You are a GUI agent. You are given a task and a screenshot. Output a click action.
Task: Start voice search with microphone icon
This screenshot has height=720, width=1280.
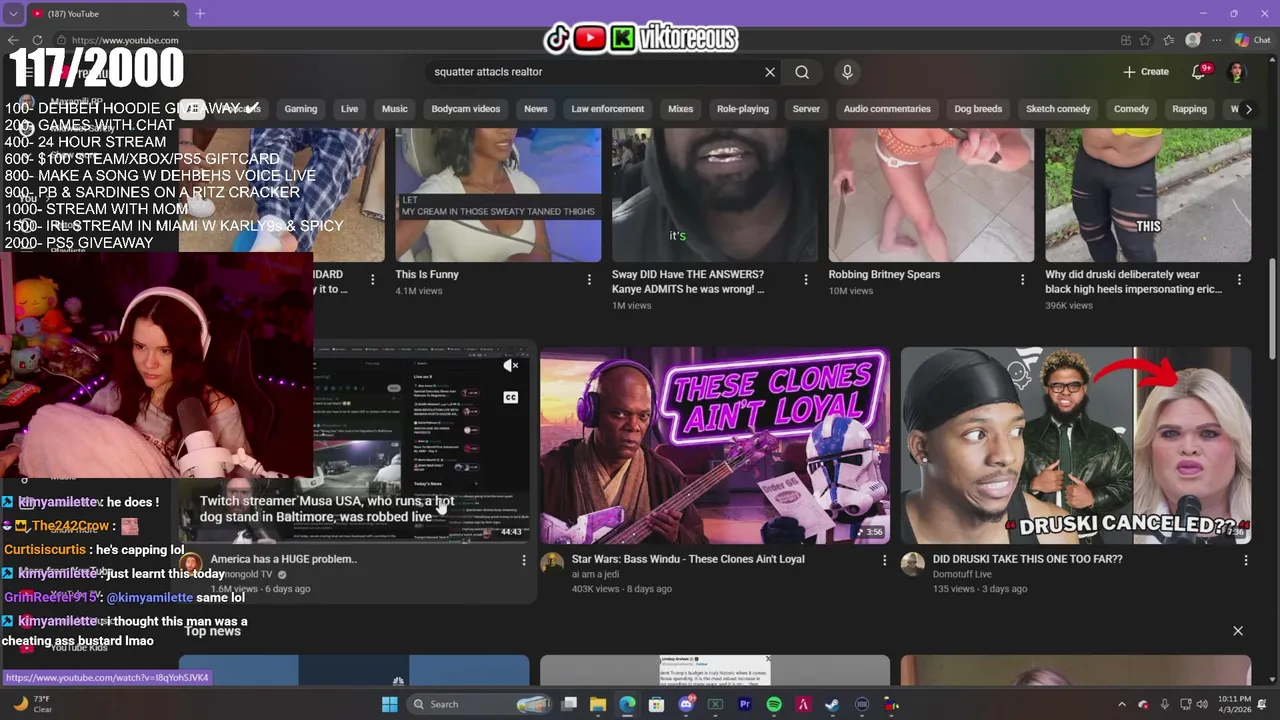pyautogui.click(x=847, y=72)
